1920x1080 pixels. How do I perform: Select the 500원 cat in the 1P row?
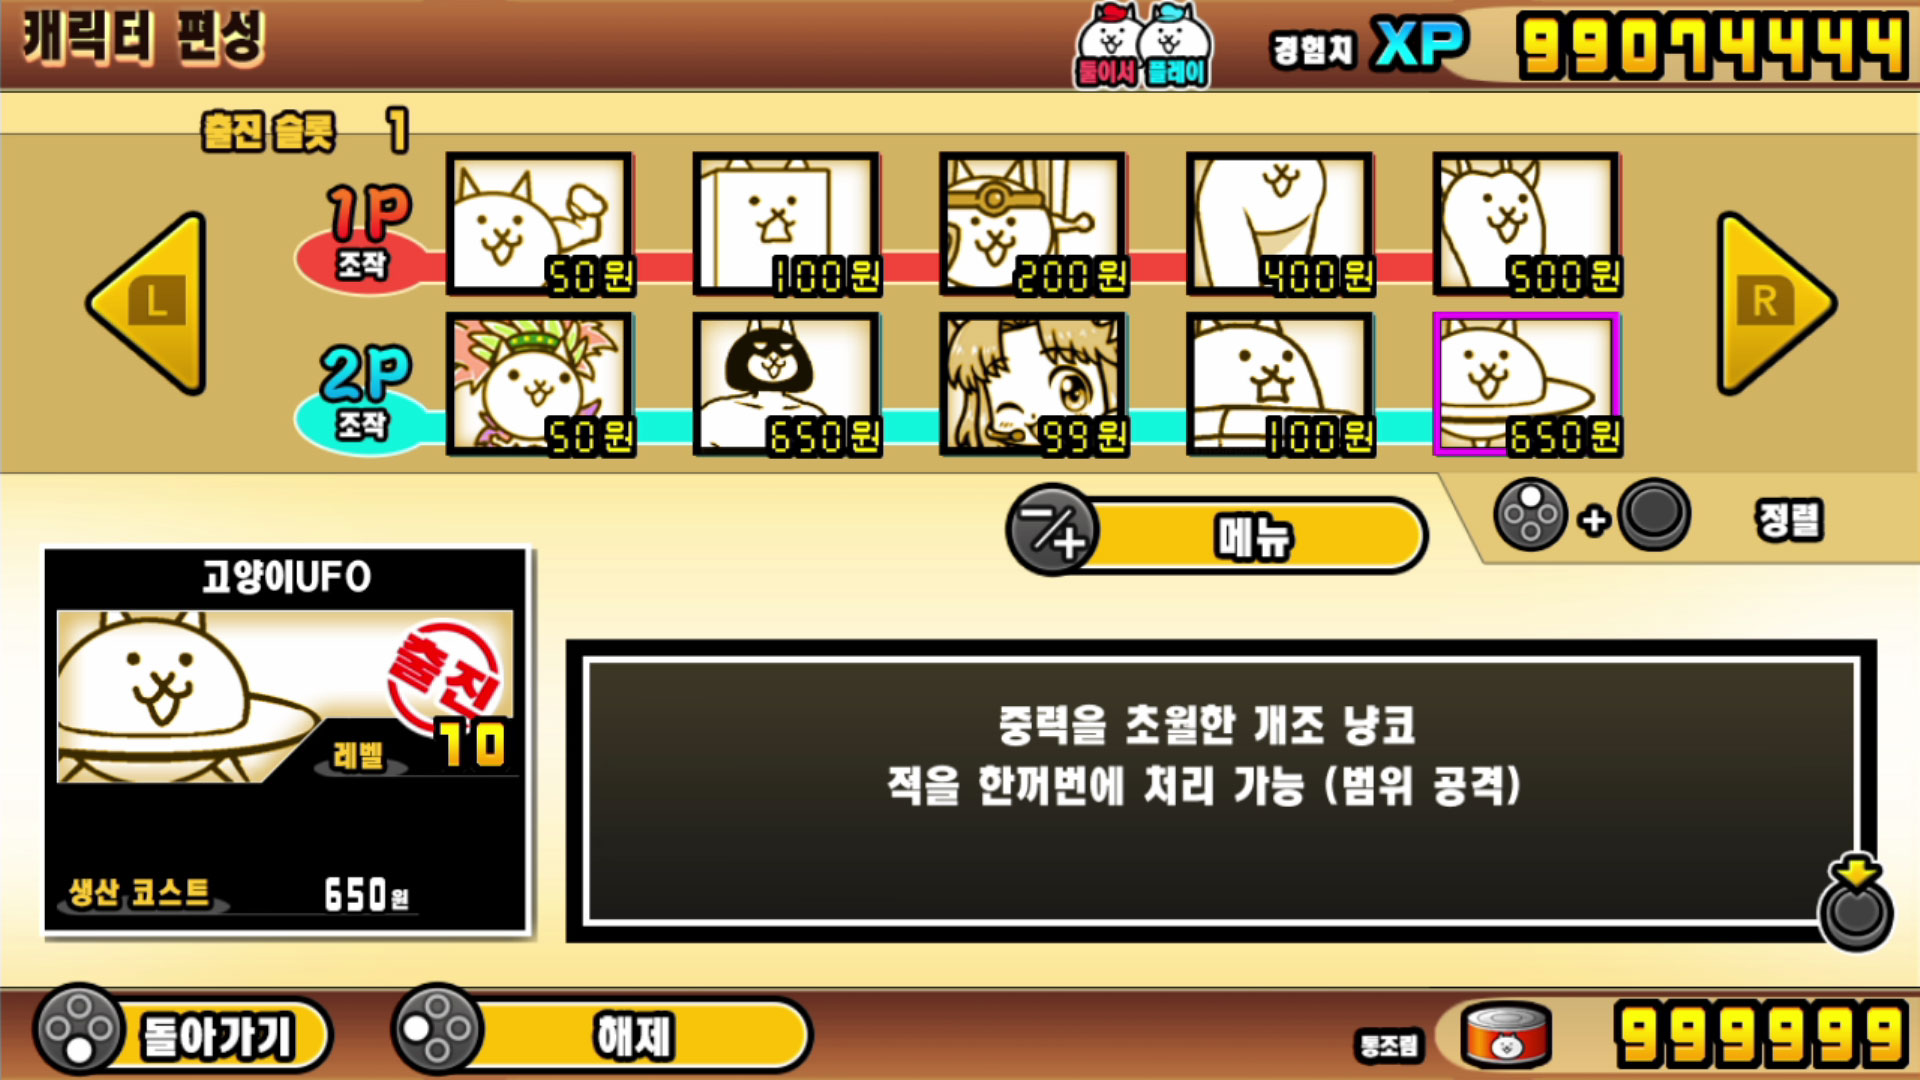1527,224
